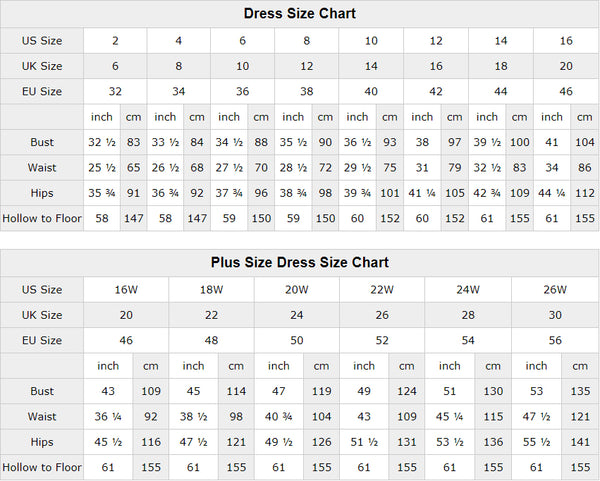The image size is (600, 481).
Task: Choose the 20W US size cell
Action: [x=297, y=290]
